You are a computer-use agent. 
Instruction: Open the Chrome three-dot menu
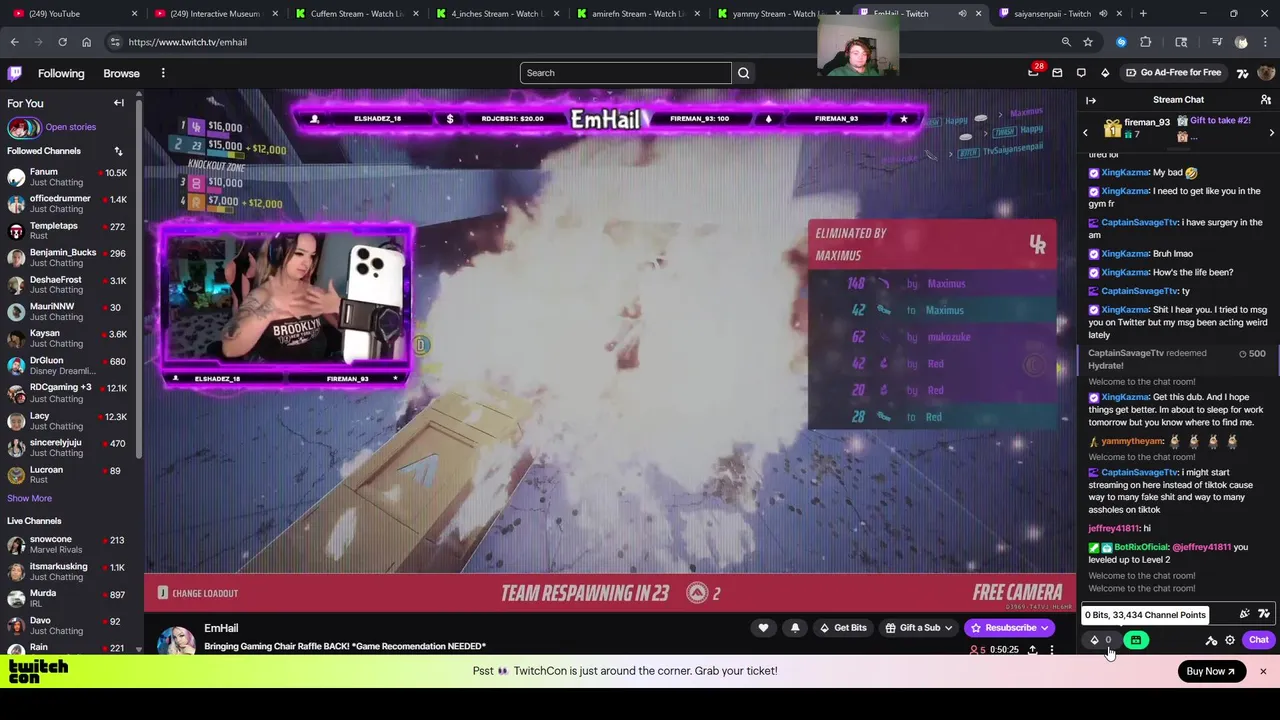coord(1266,42)
